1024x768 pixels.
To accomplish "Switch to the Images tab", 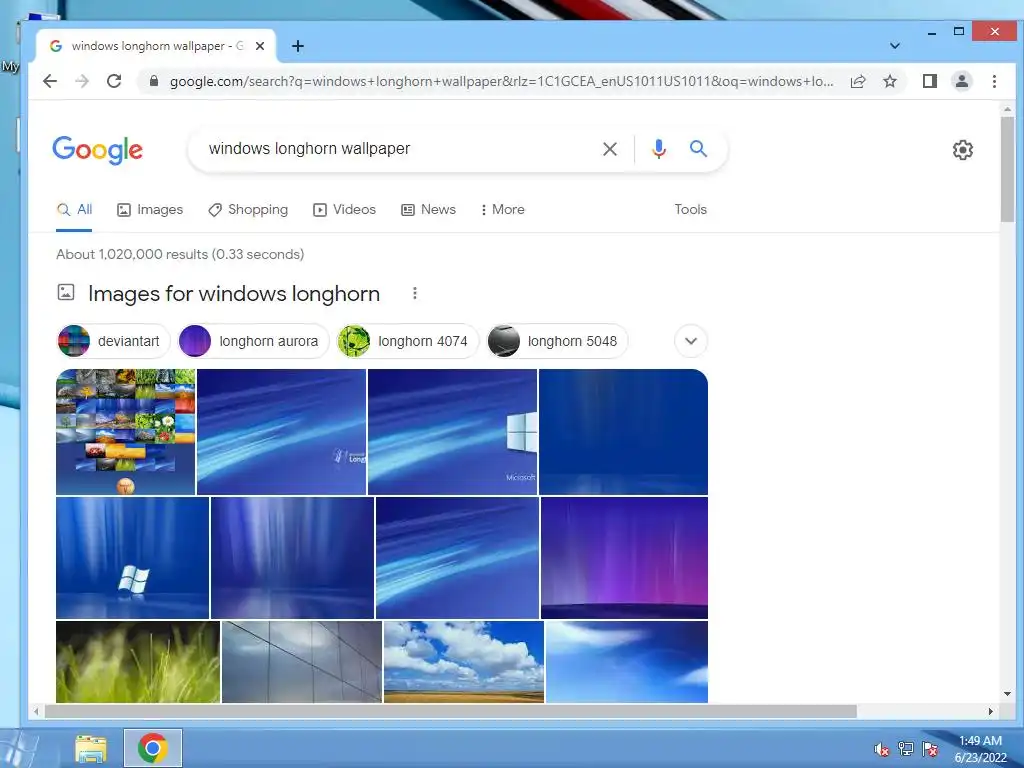I will [150, 210].
